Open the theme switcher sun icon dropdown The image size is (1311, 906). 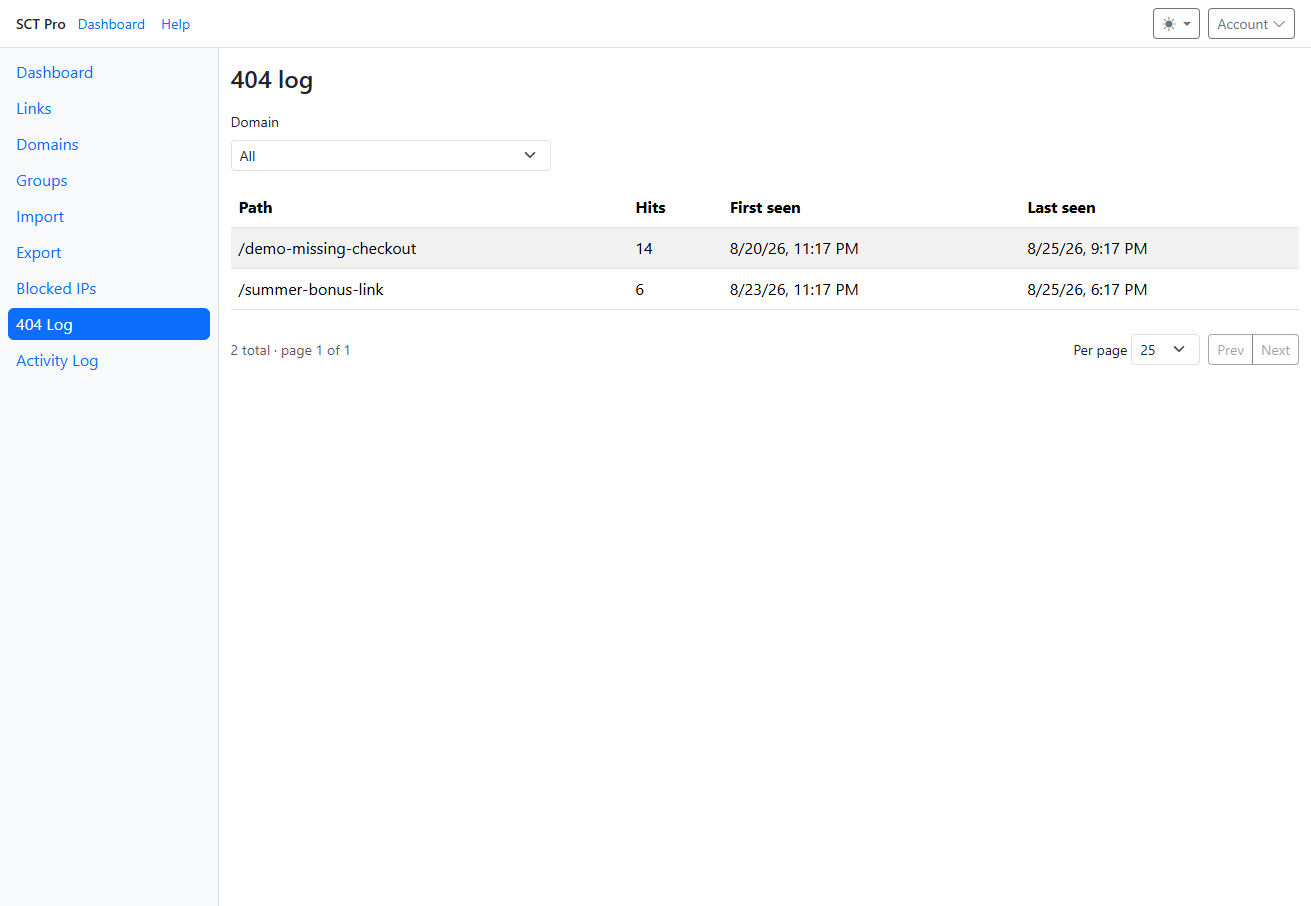(x=1176, y=24)
